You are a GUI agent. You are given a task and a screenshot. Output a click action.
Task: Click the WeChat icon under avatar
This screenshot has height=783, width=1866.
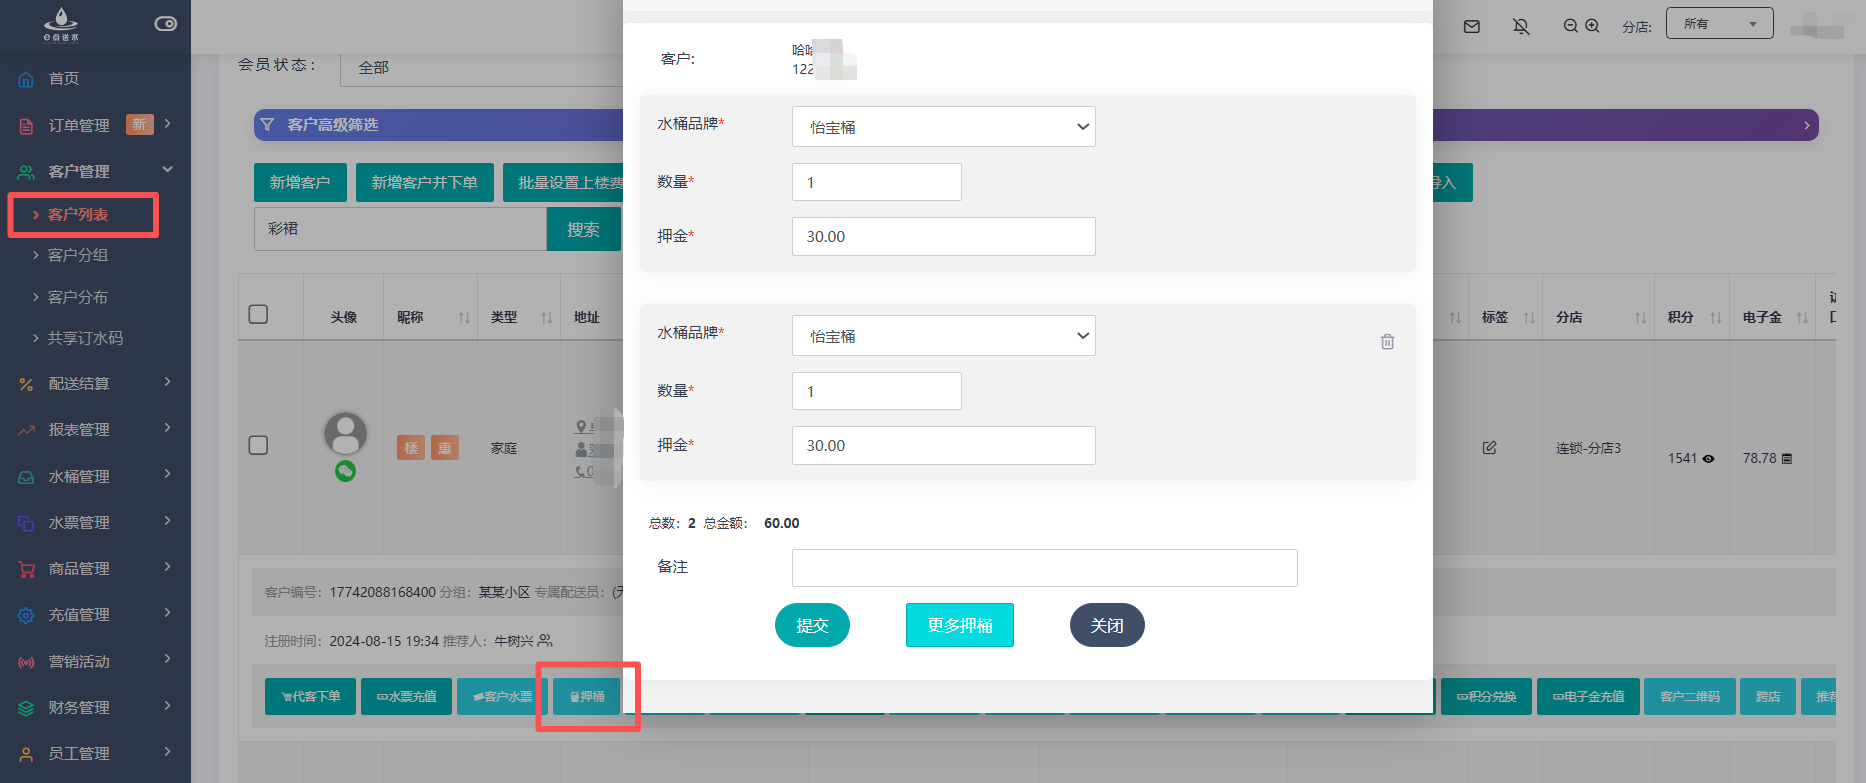pyautogui.click(x=345, y=471)
